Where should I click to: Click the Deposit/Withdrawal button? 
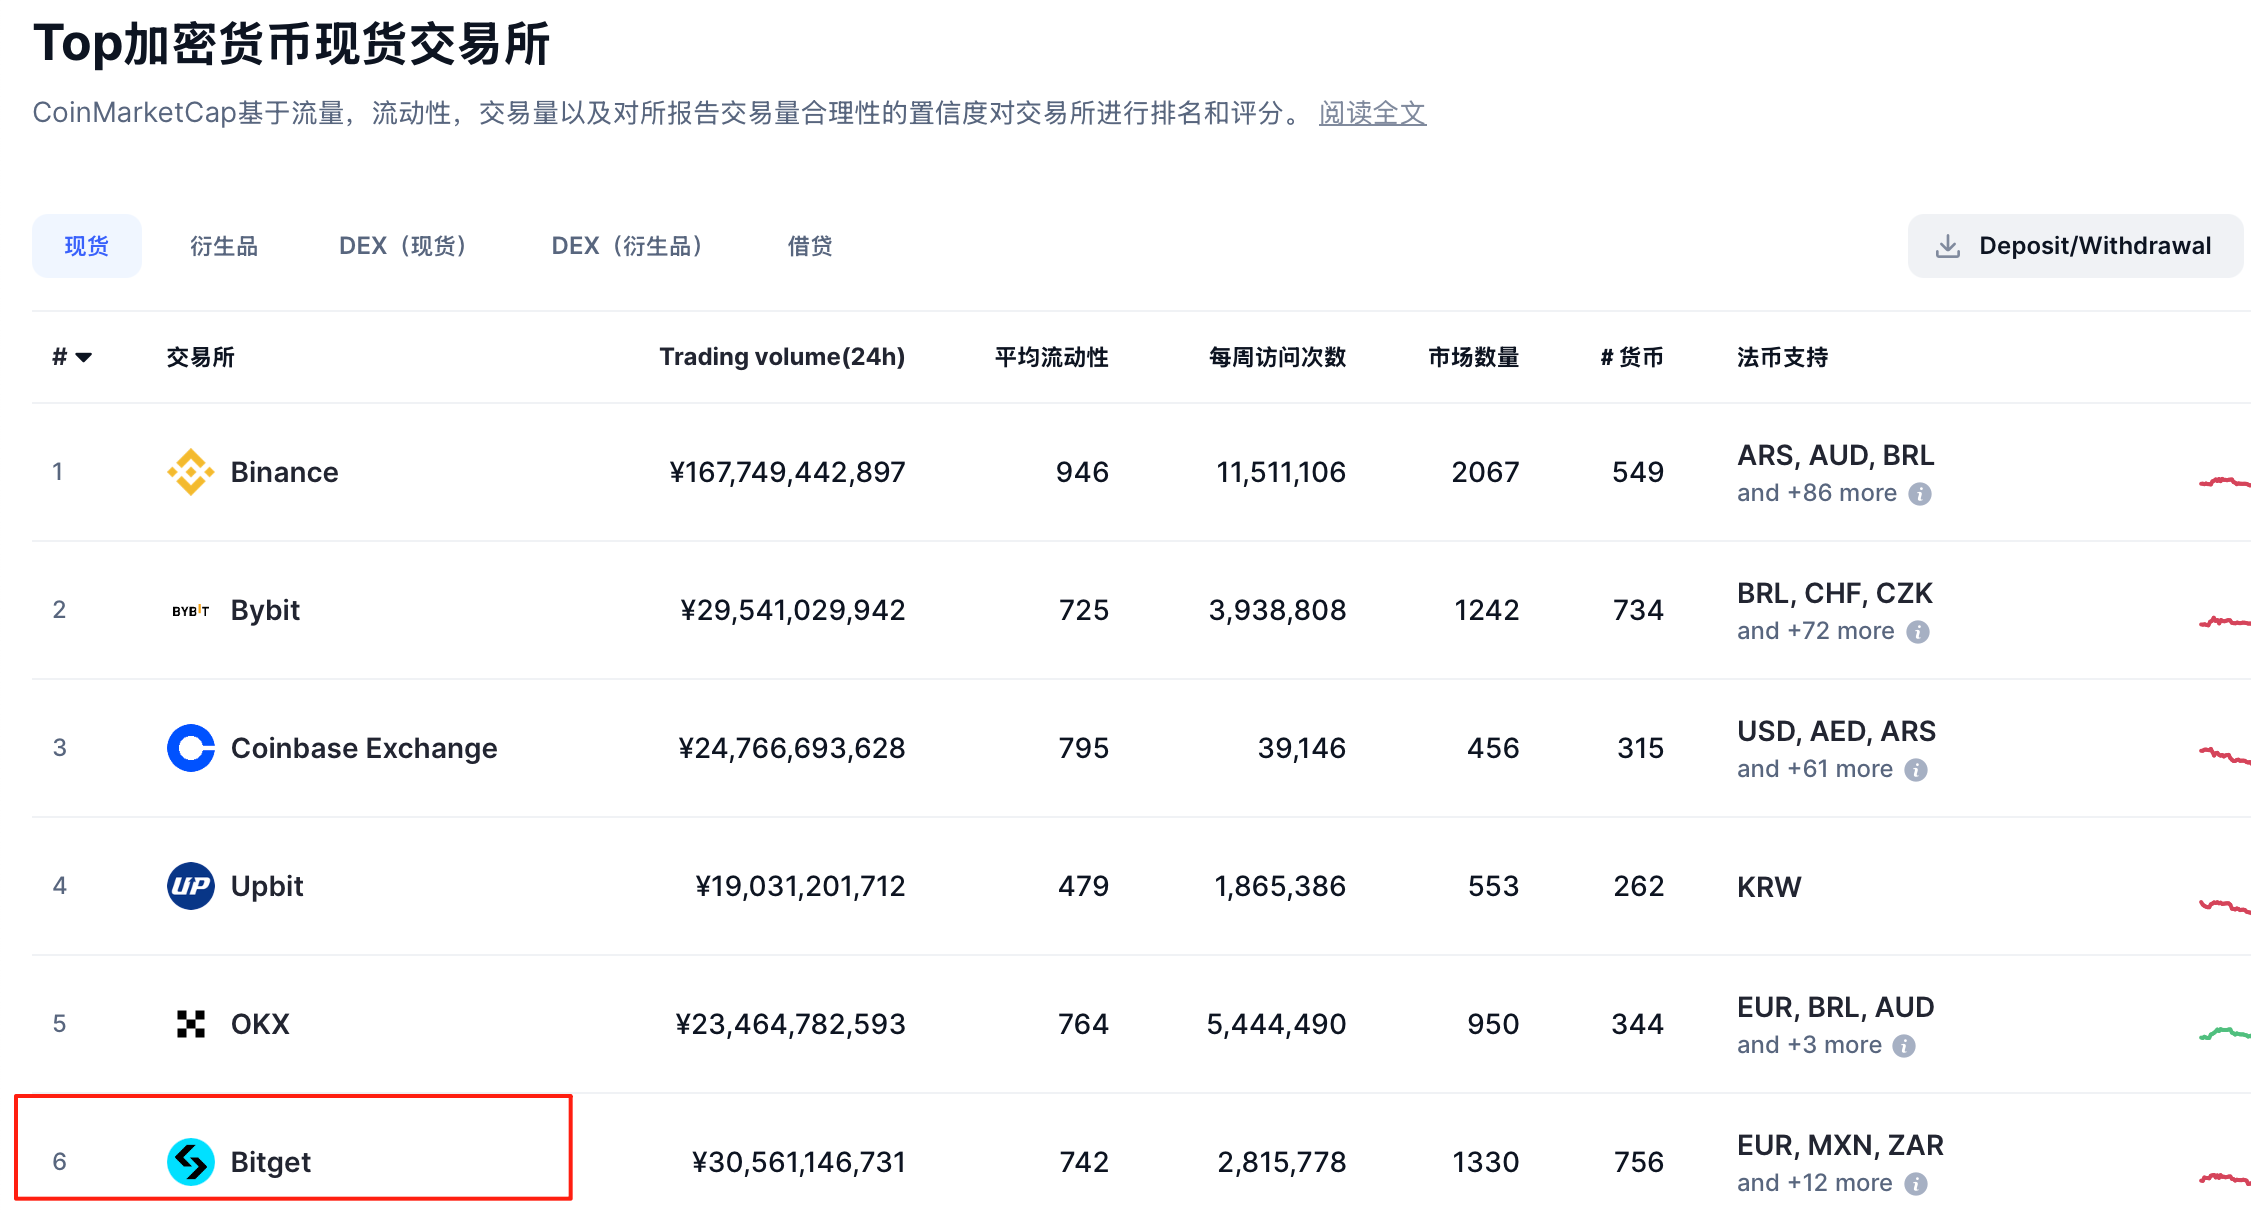pos(2075,246)
